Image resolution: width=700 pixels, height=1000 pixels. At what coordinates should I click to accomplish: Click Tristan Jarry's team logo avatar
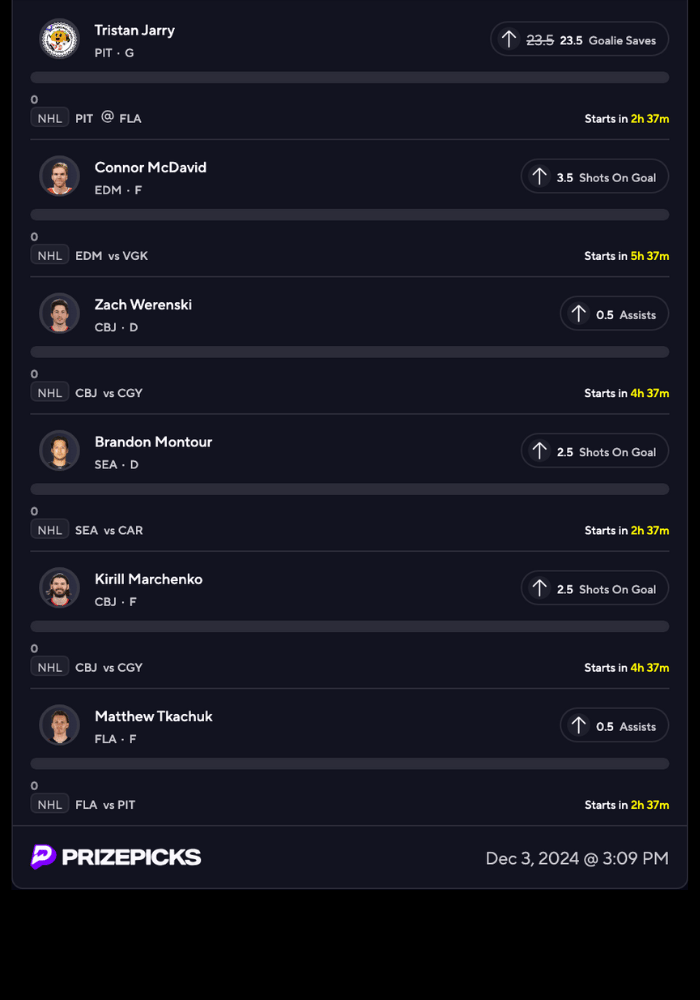[x=59, y=39]
